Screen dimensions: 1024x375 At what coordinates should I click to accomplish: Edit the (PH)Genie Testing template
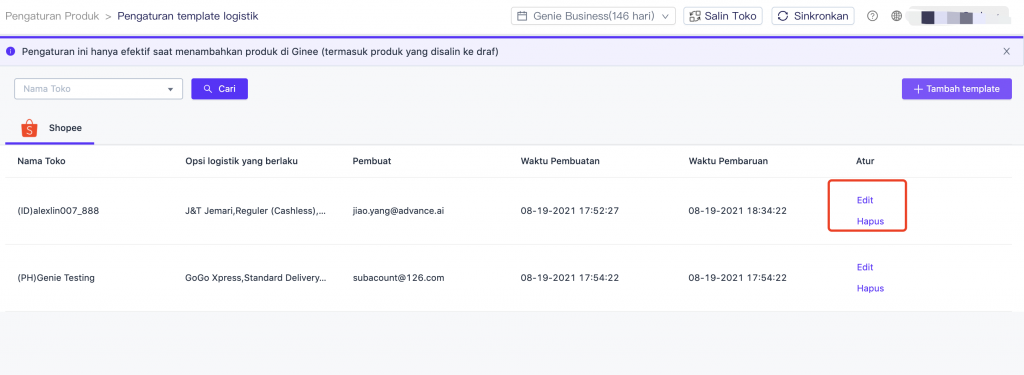tap(865, 267)
